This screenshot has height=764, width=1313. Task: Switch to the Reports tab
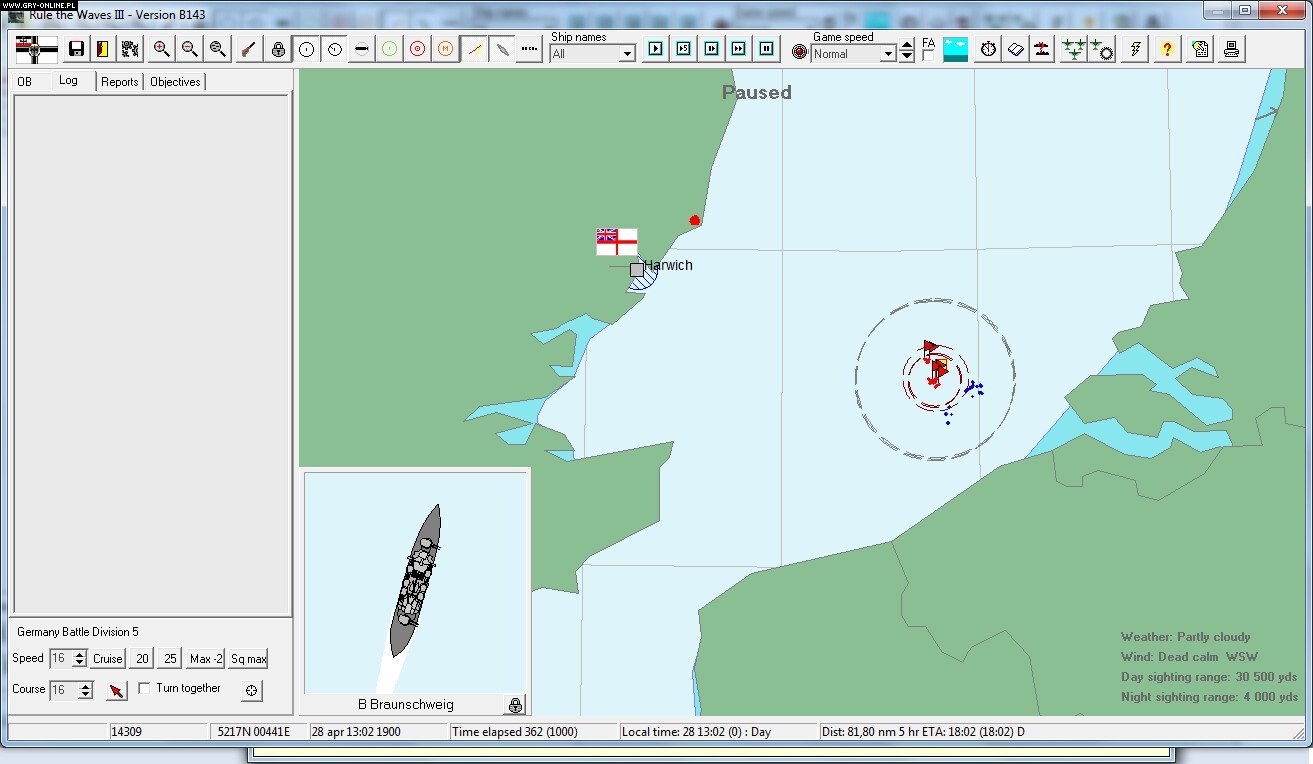(118, 81)
